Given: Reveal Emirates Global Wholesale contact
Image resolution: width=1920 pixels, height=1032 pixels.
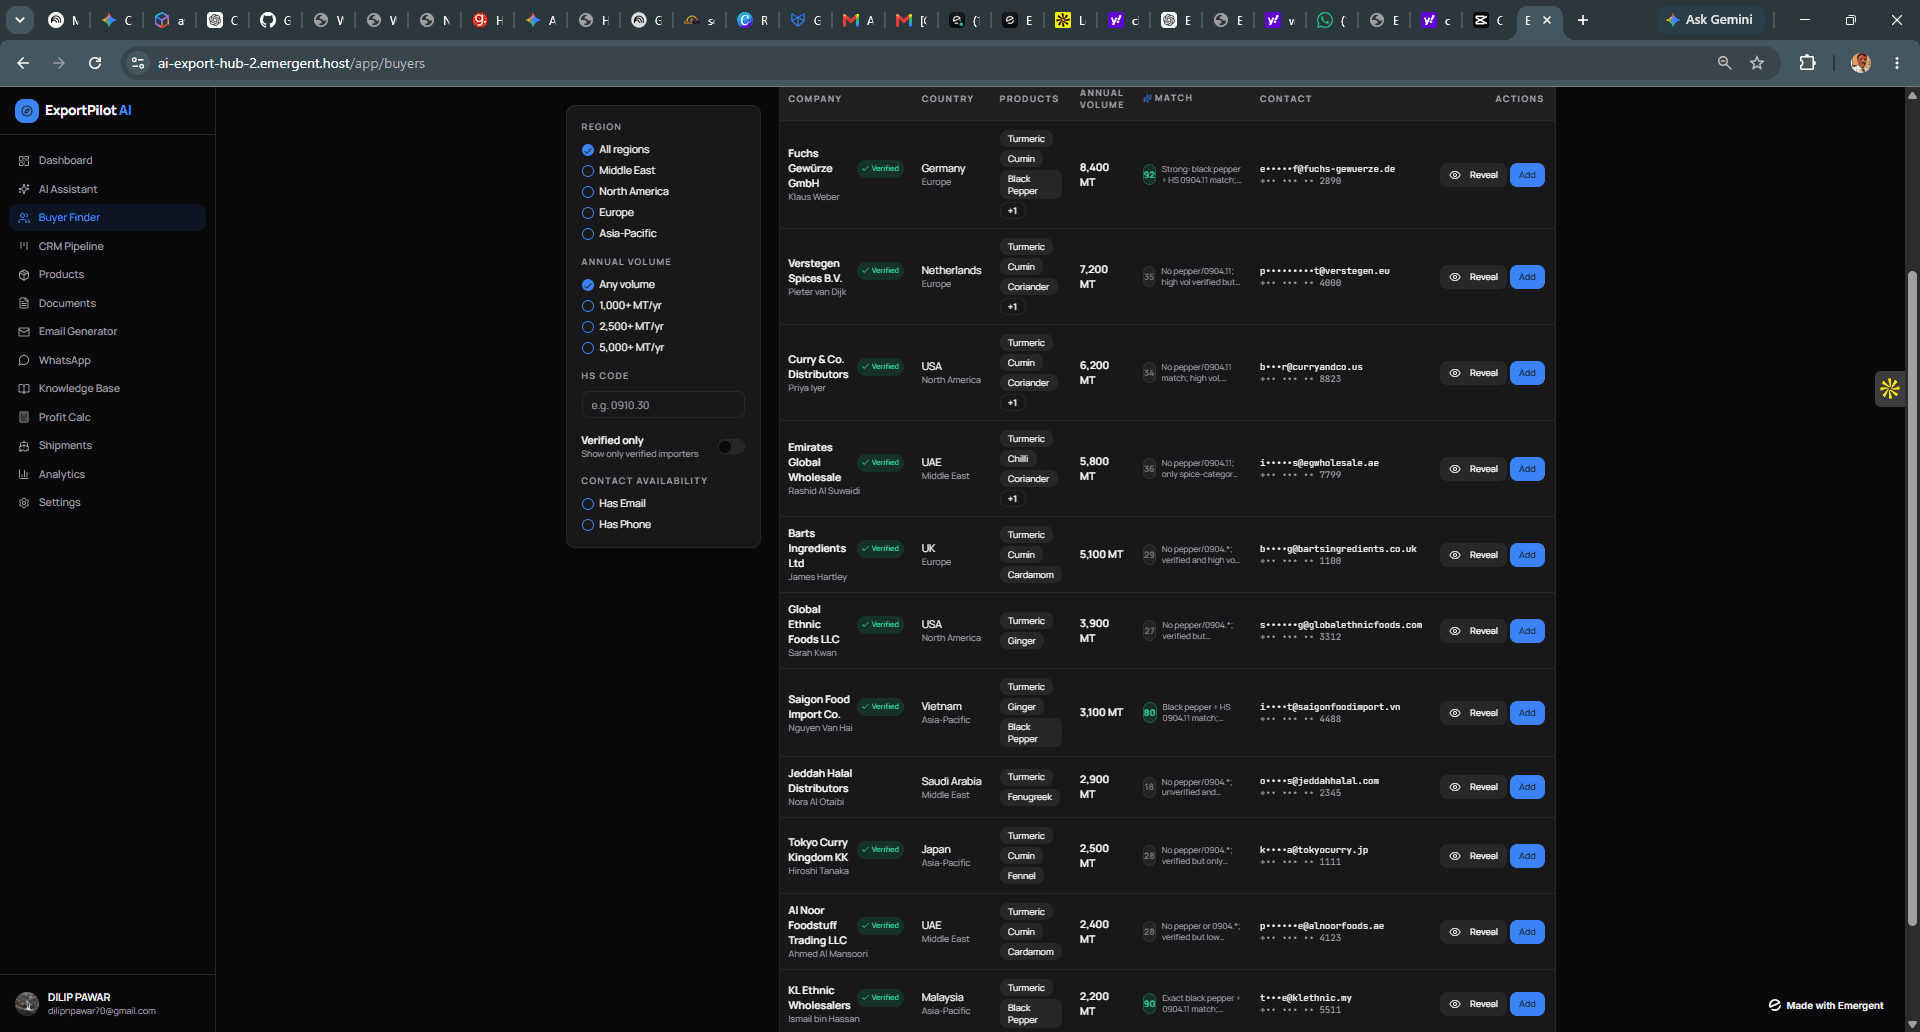Looking at the screenshot, I should tap(1473, 469).
